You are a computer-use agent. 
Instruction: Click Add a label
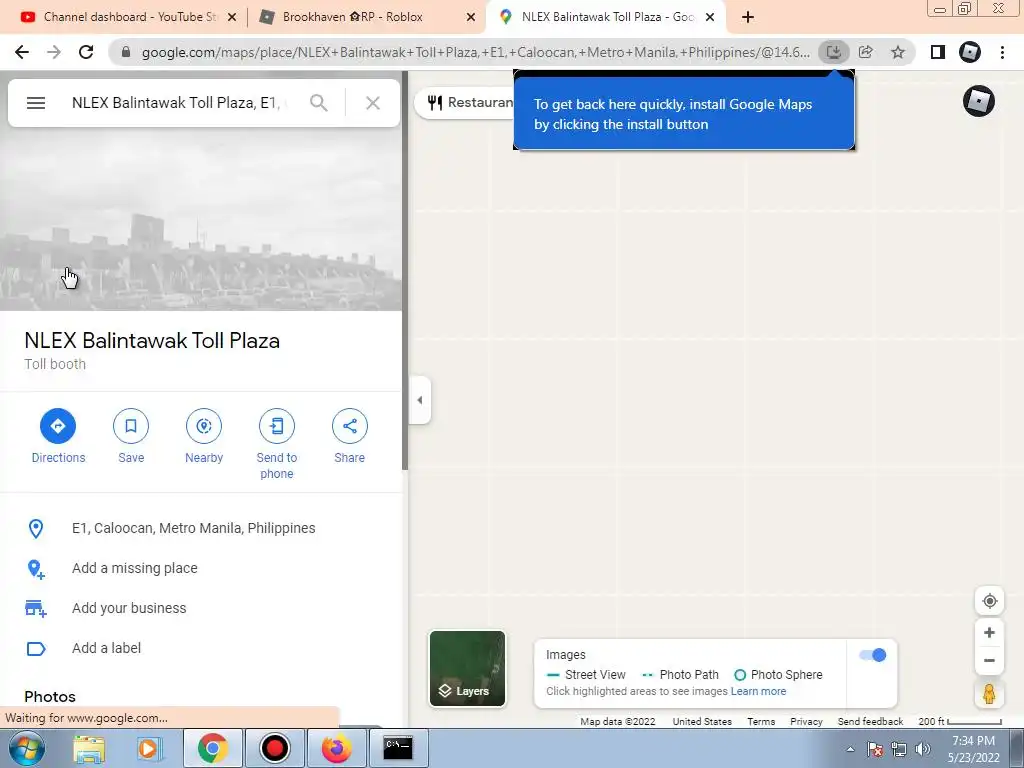[106, 648]
